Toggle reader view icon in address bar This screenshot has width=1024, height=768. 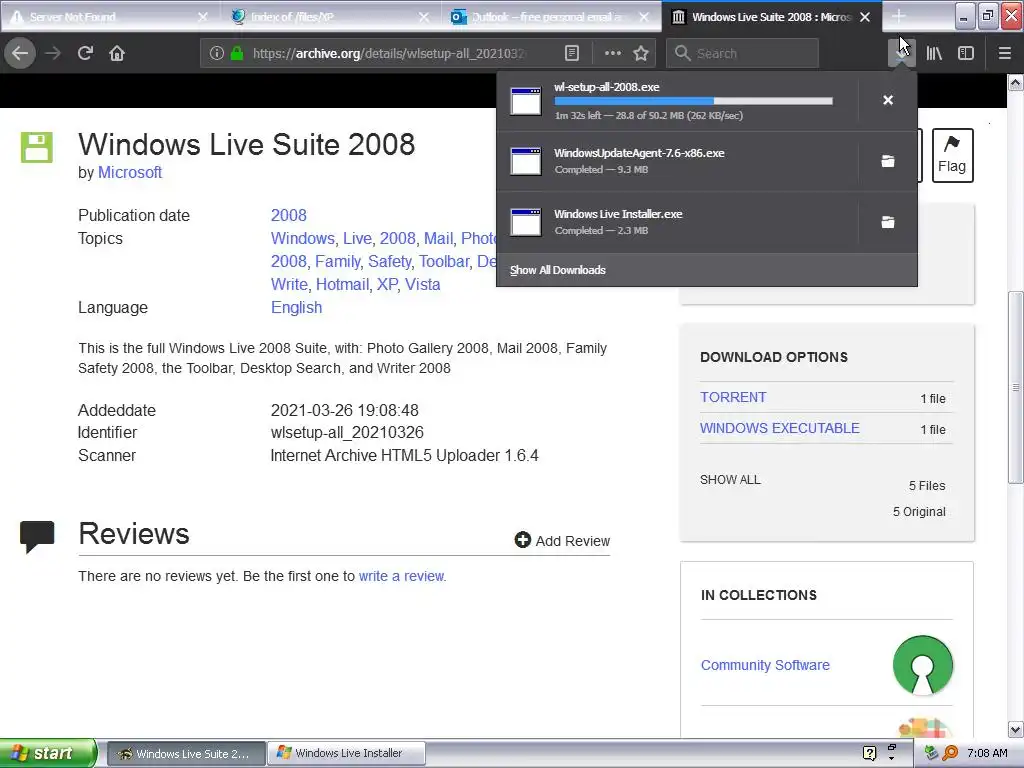571,53
